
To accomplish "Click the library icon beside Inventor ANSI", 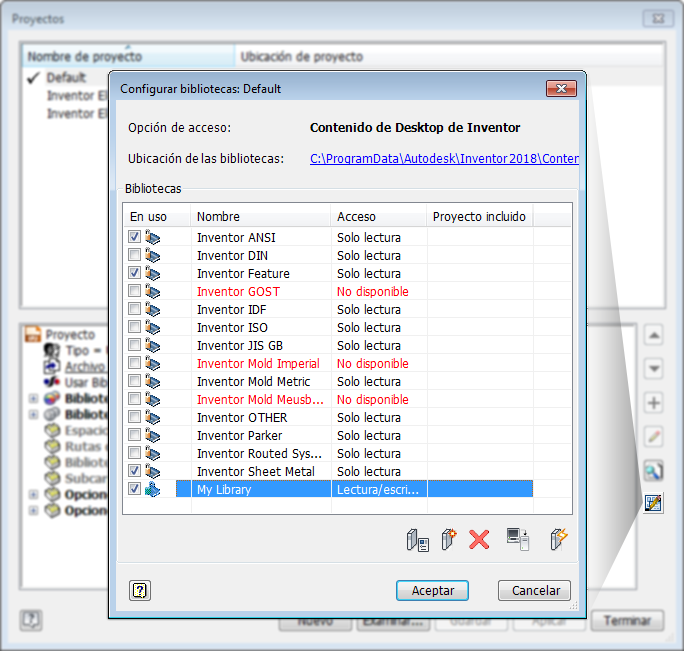I will pos(153,237).
